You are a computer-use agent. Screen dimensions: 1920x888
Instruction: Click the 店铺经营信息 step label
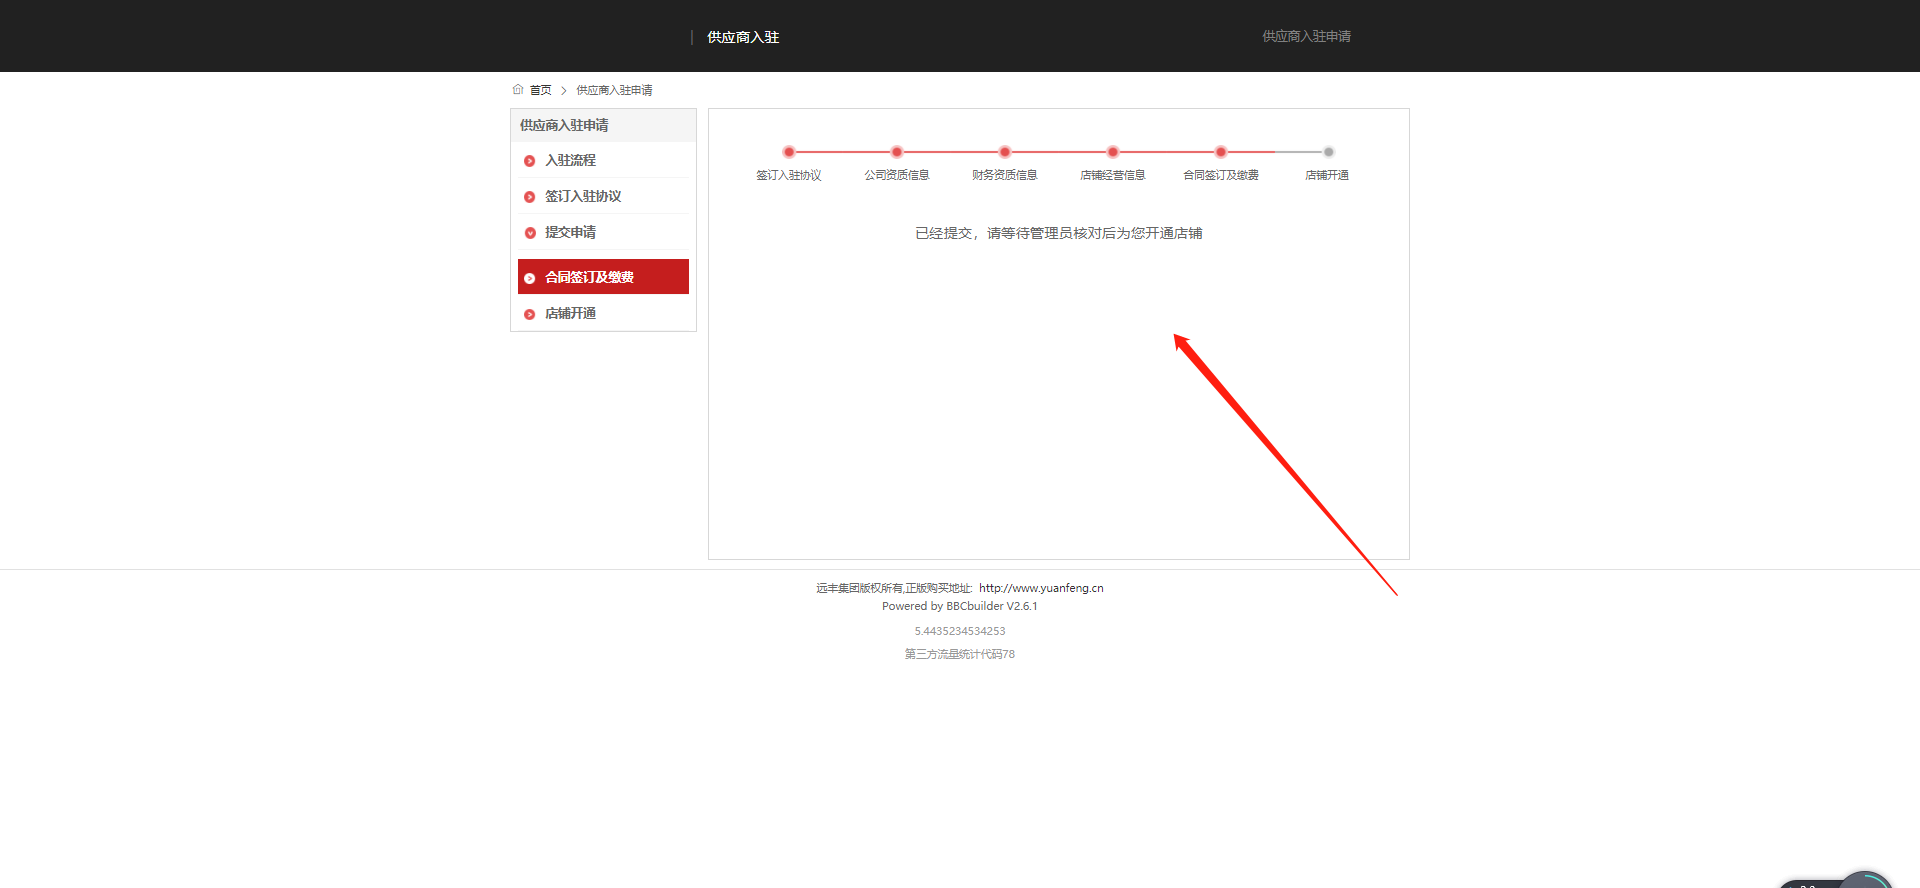[x=1113, y=175]
